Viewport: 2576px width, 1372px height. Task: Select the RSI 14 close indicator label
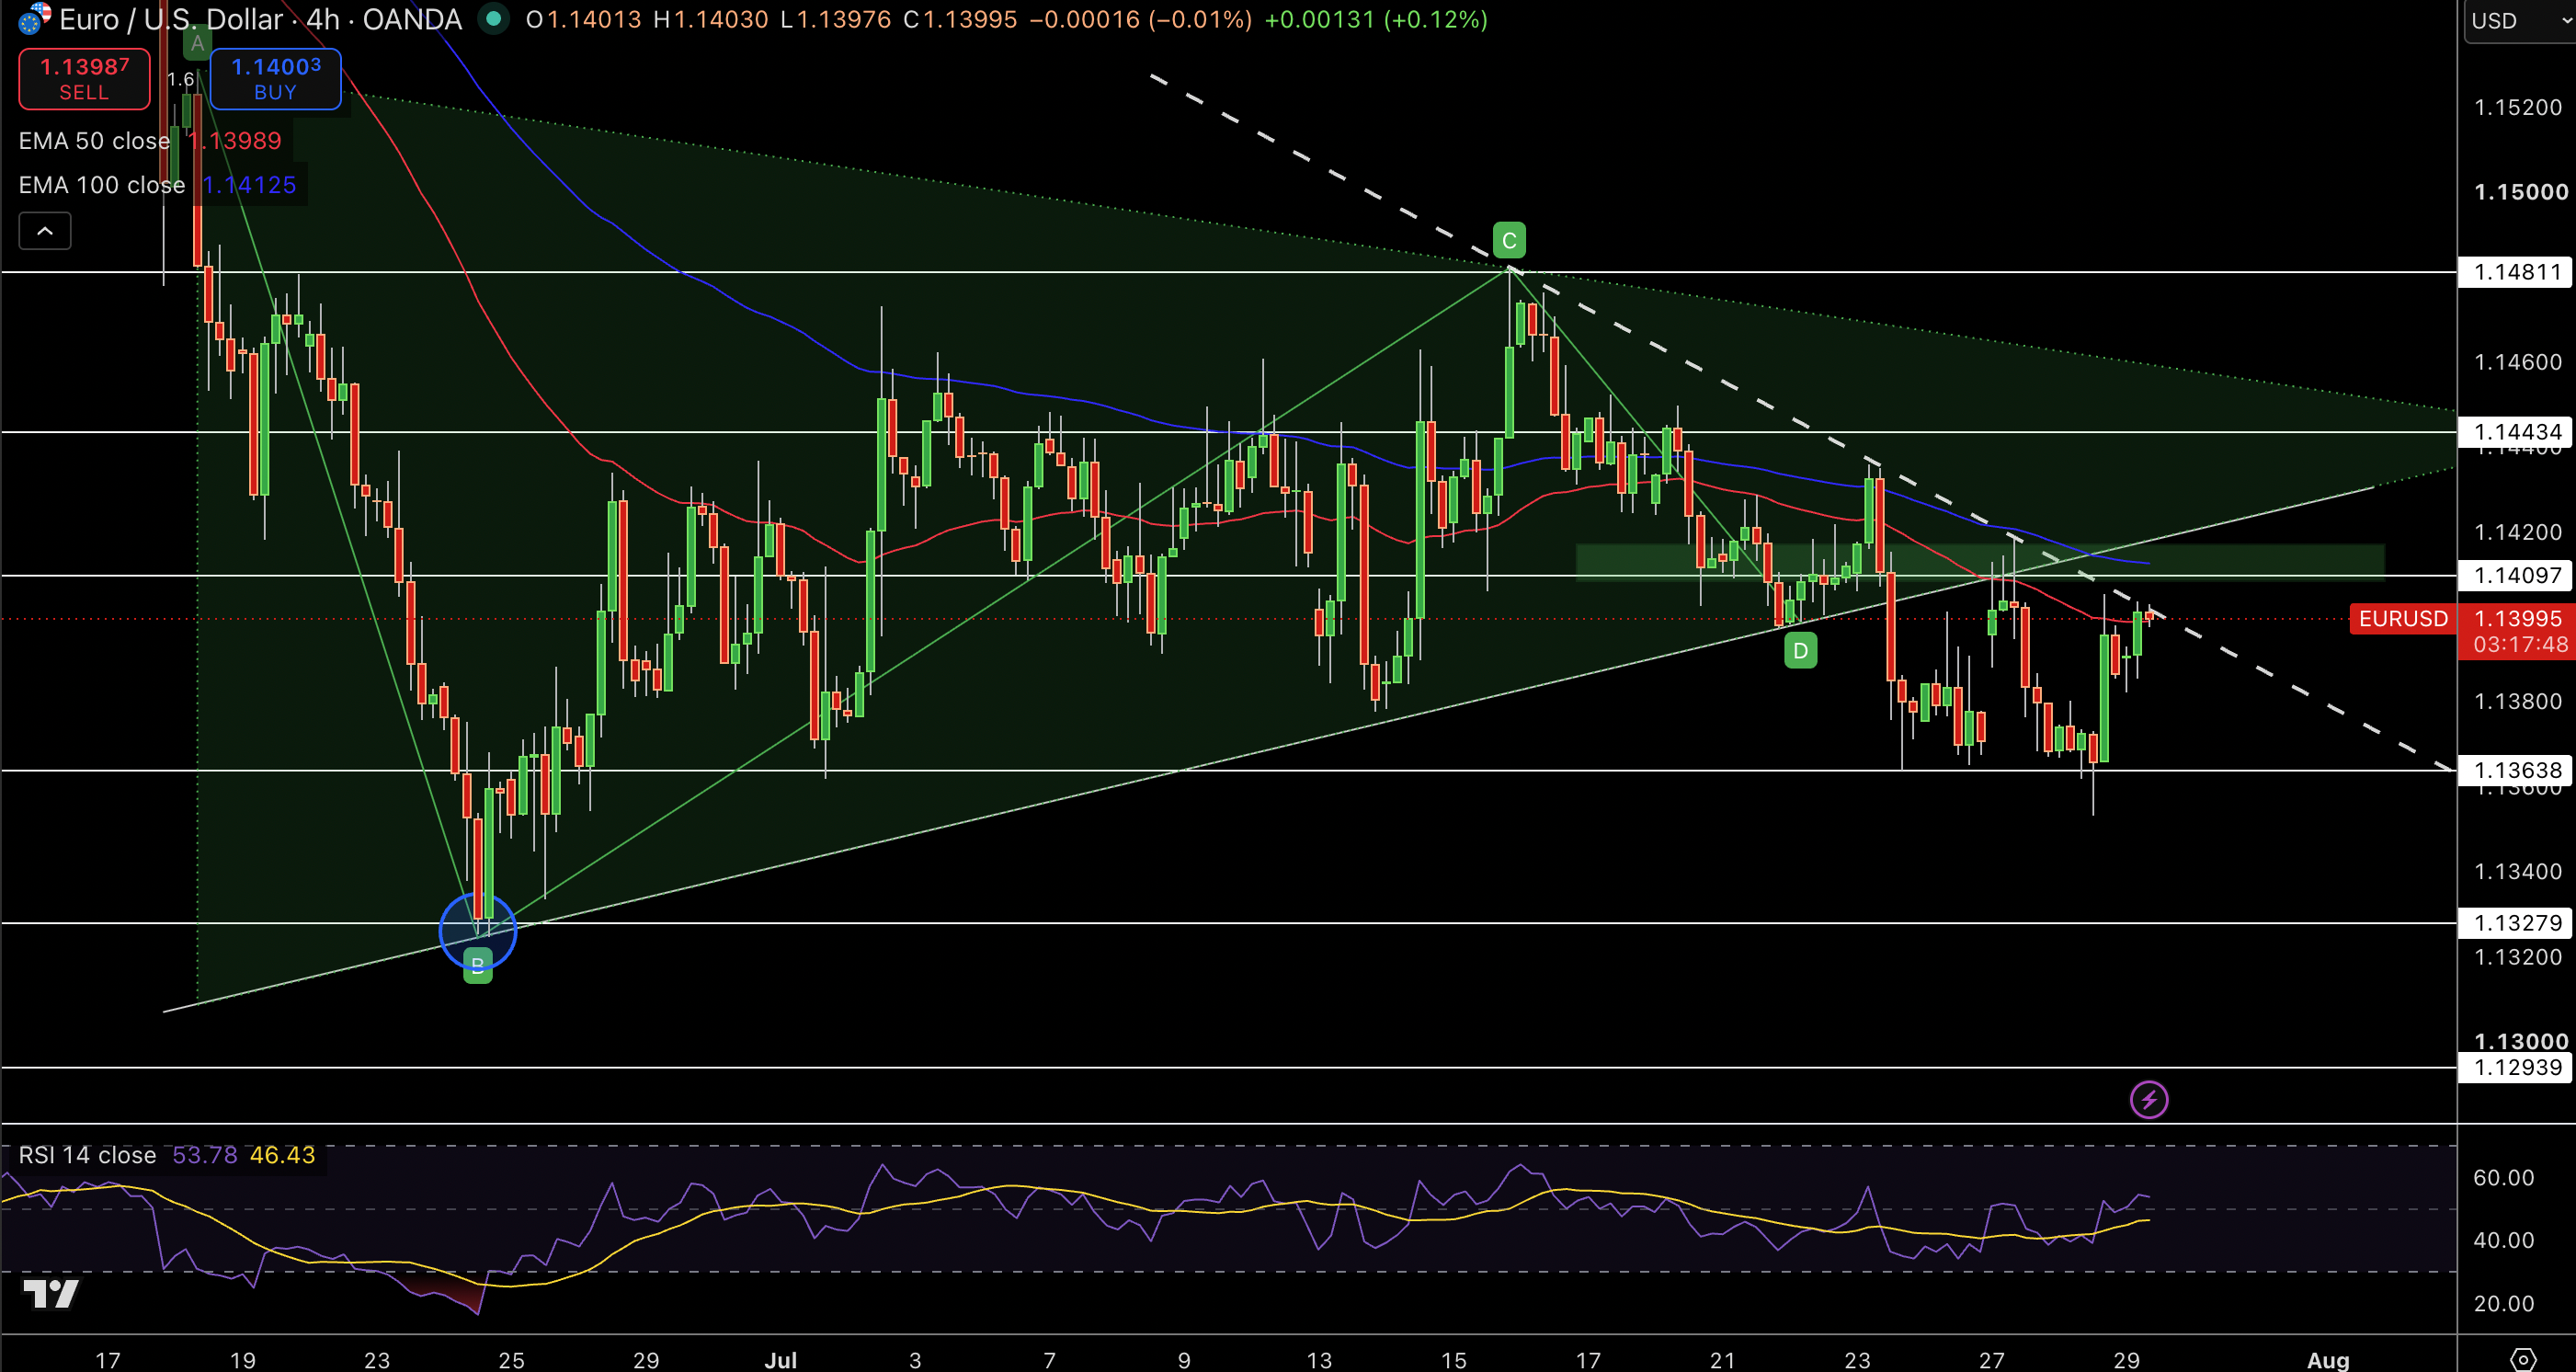87,1155
